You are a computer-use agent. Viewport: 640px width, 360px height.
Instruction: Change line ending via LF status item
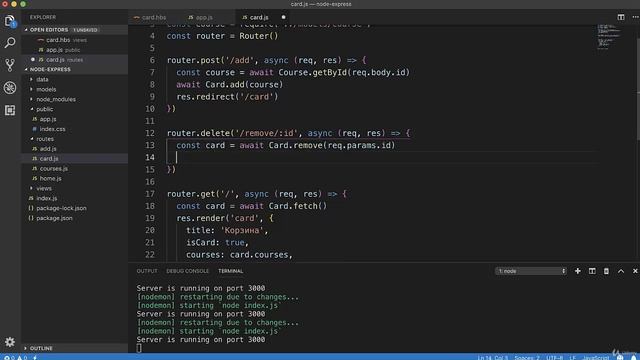click(x=573, y=358)
